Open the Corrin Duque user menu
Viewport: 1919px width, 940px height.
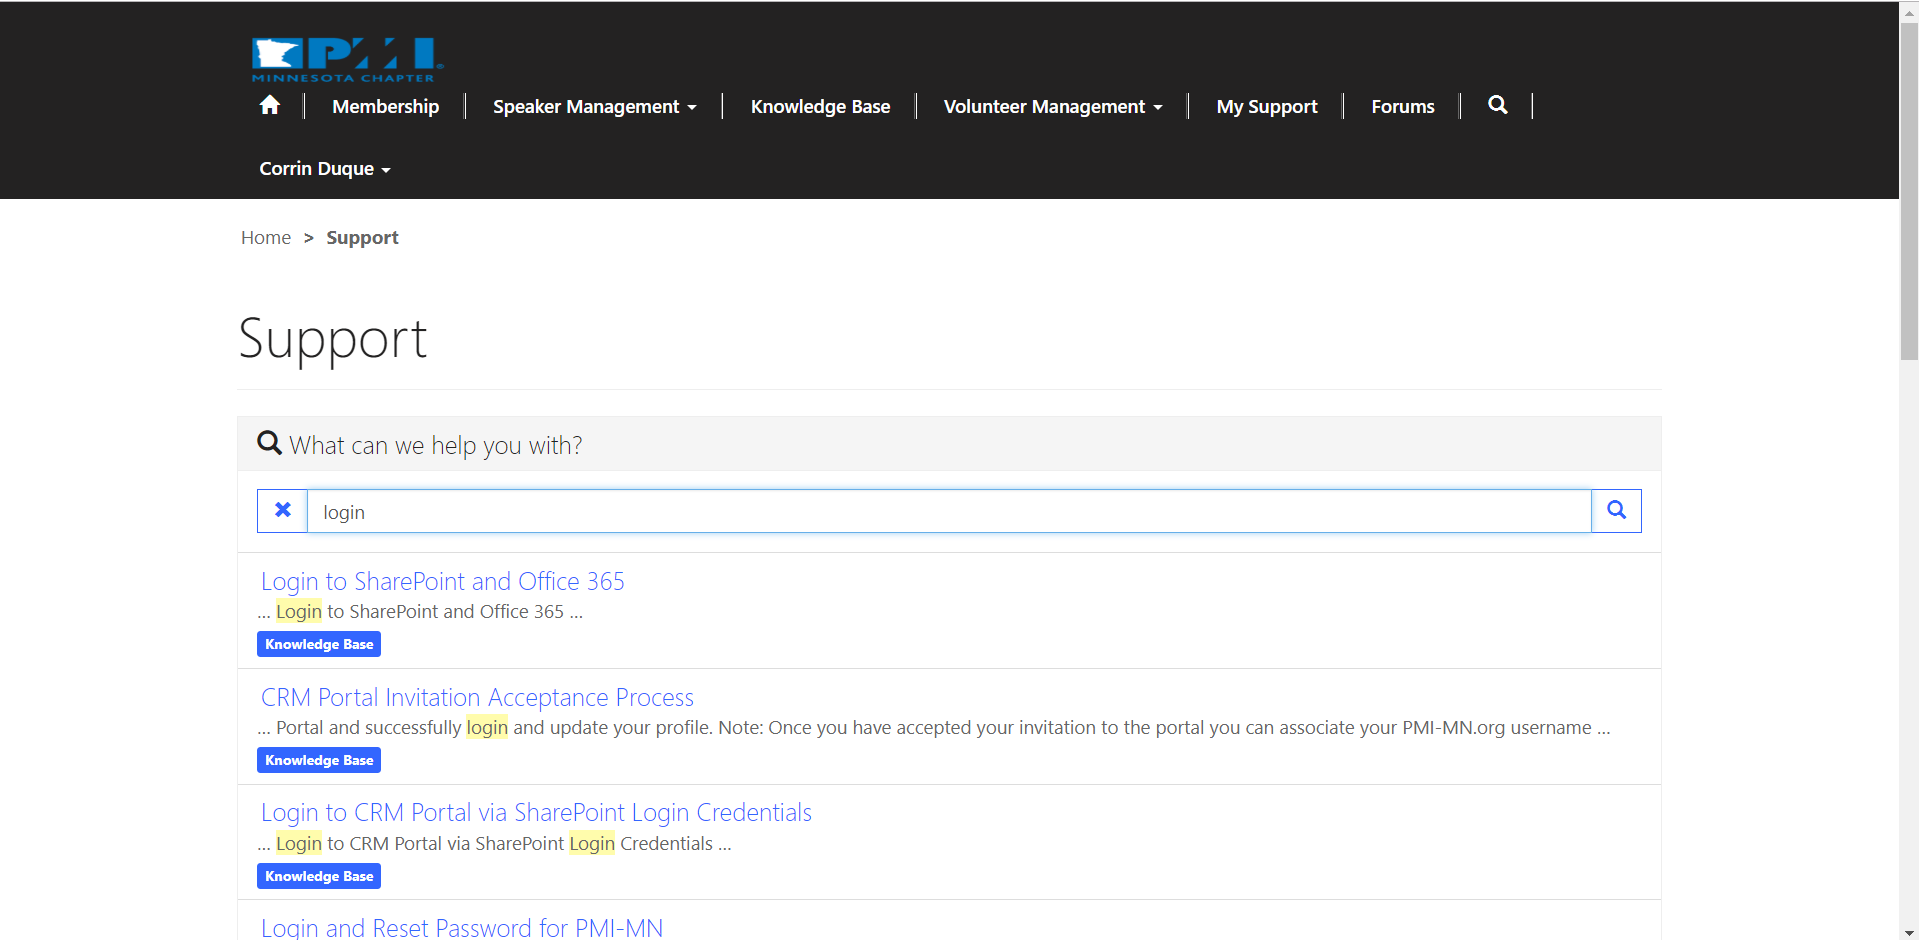[x=324, y=169]
